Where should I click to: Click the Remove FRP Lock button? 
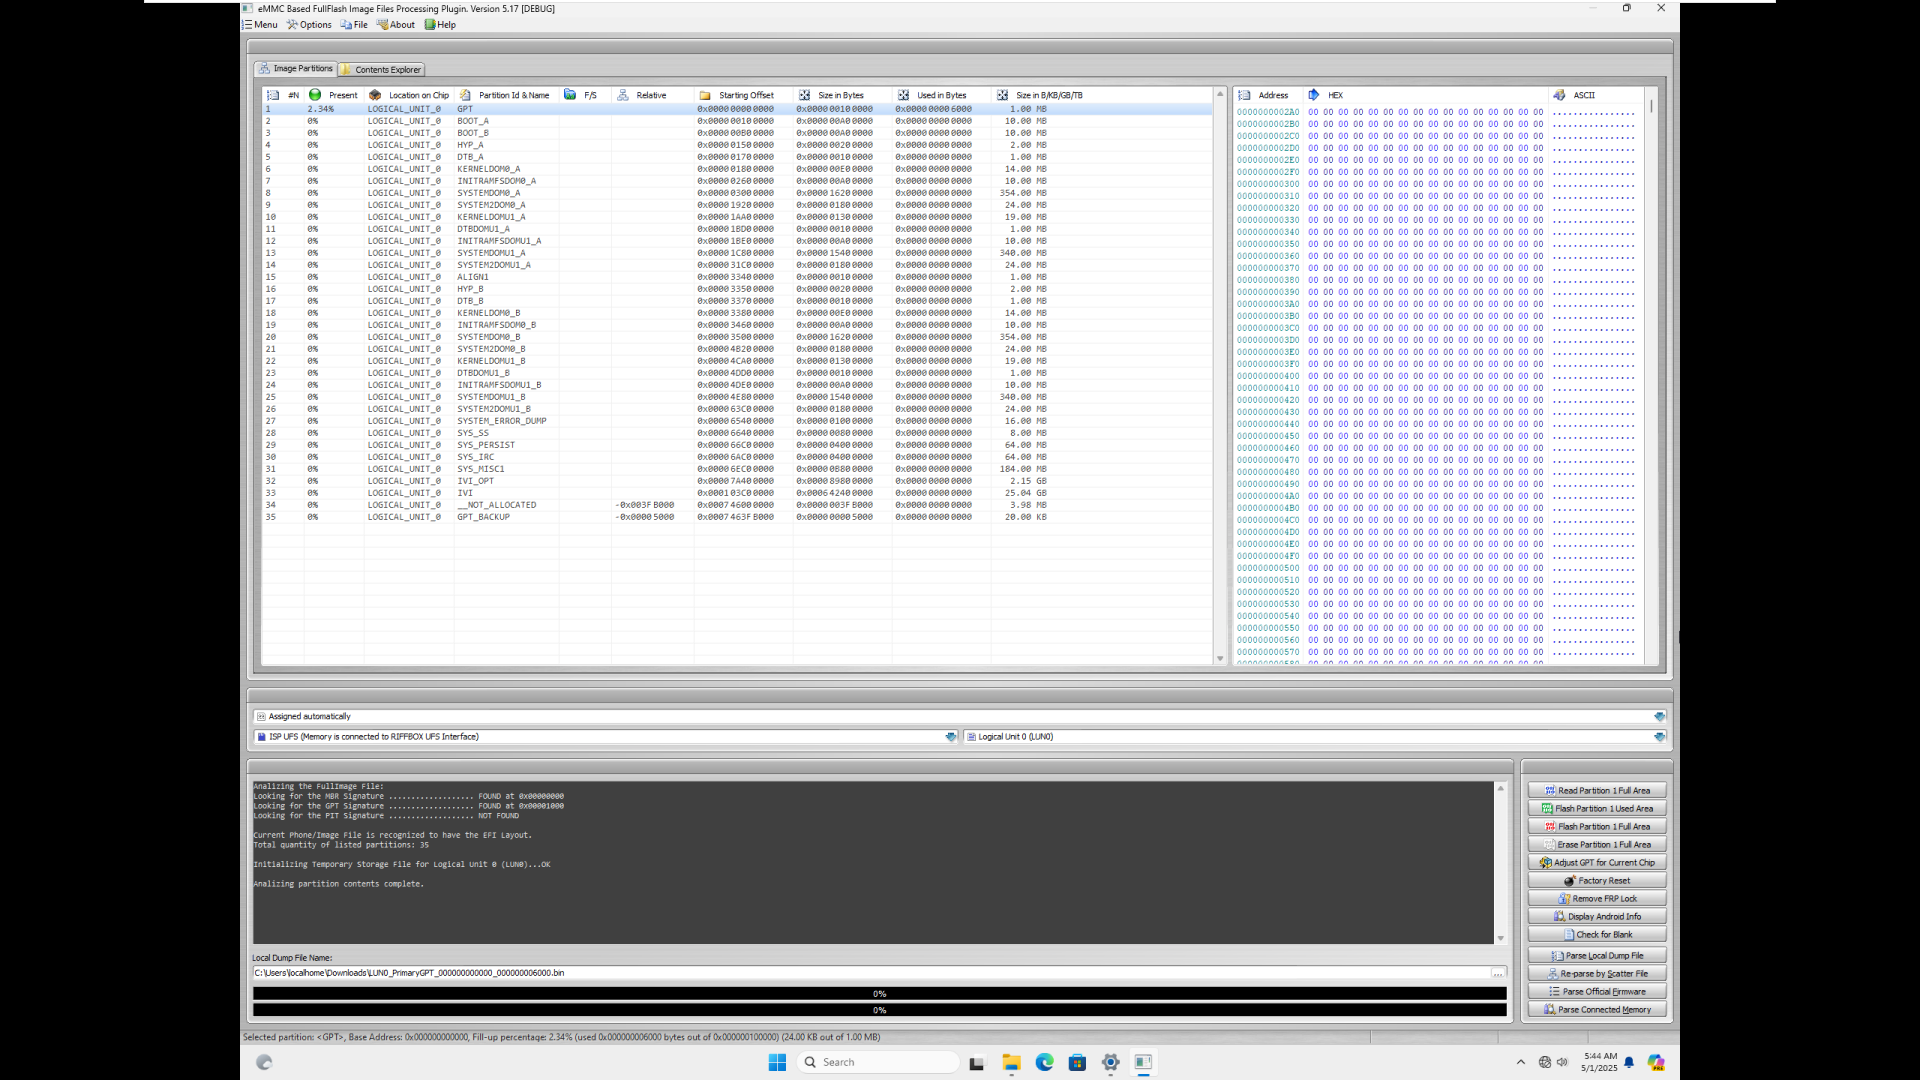point(1597,898)
